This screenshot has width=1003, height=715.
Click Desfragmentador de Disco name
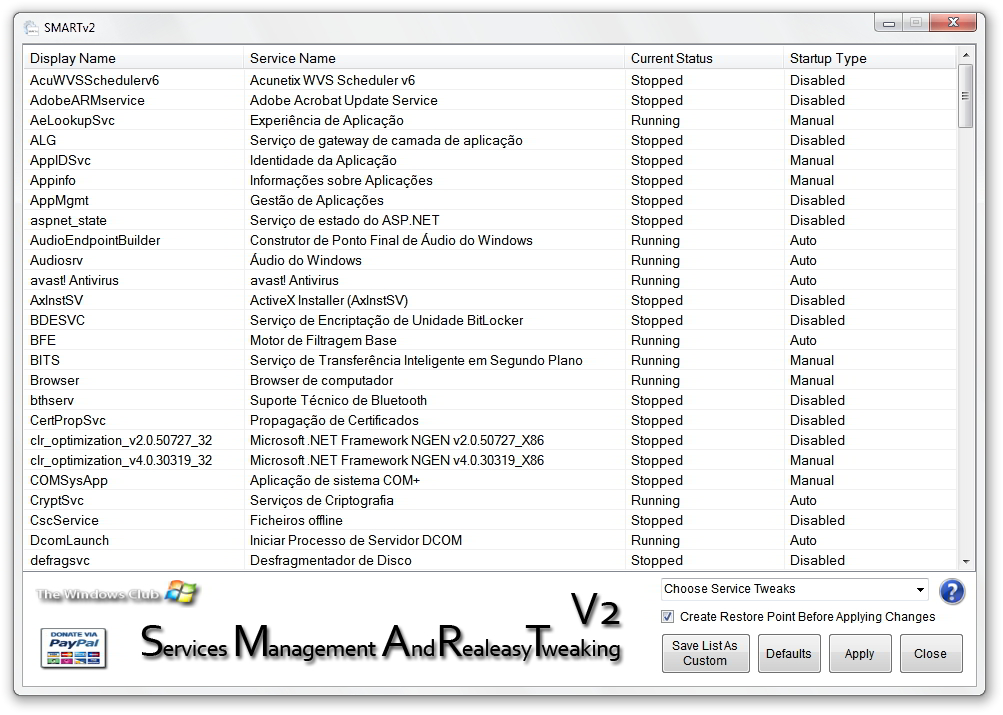point(331,560)
